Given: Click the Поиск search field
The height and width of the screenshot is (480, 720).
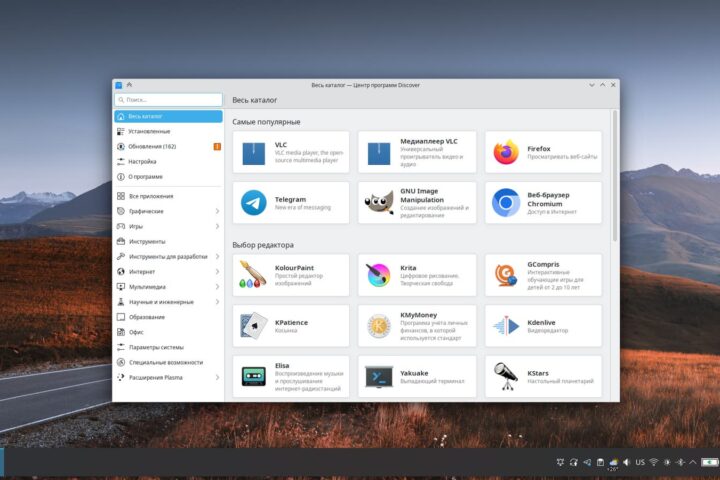Looking at the screenshot, I should click(168, 100).
